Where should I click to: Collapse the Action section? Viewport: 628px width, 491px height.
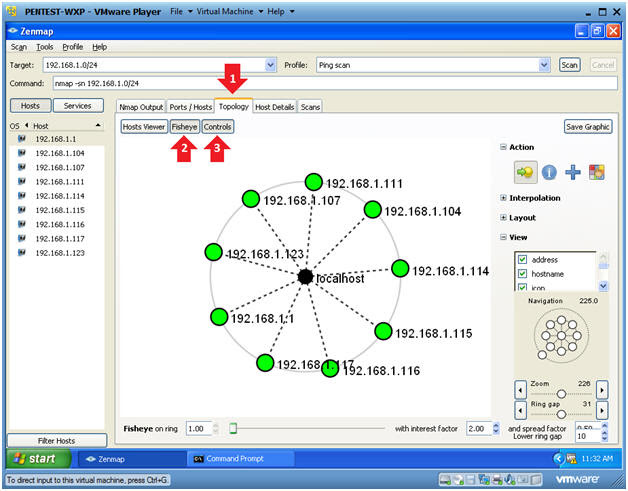coord(503,147)
